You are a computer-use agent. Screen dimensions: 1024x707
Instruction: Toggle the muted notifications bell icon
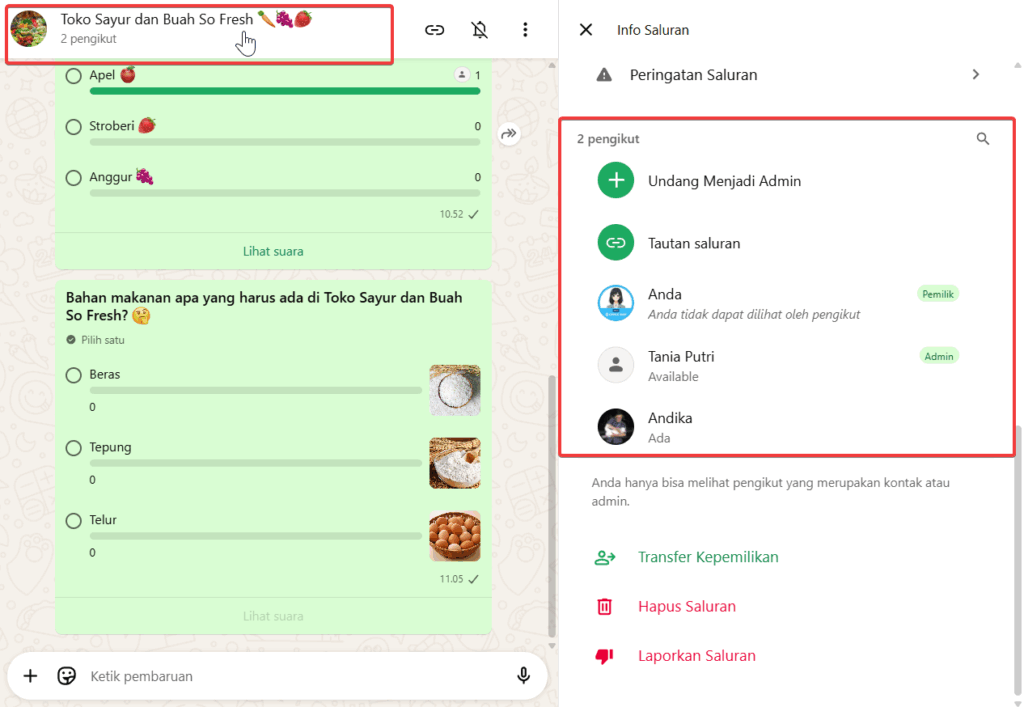(x=480, y=30)
